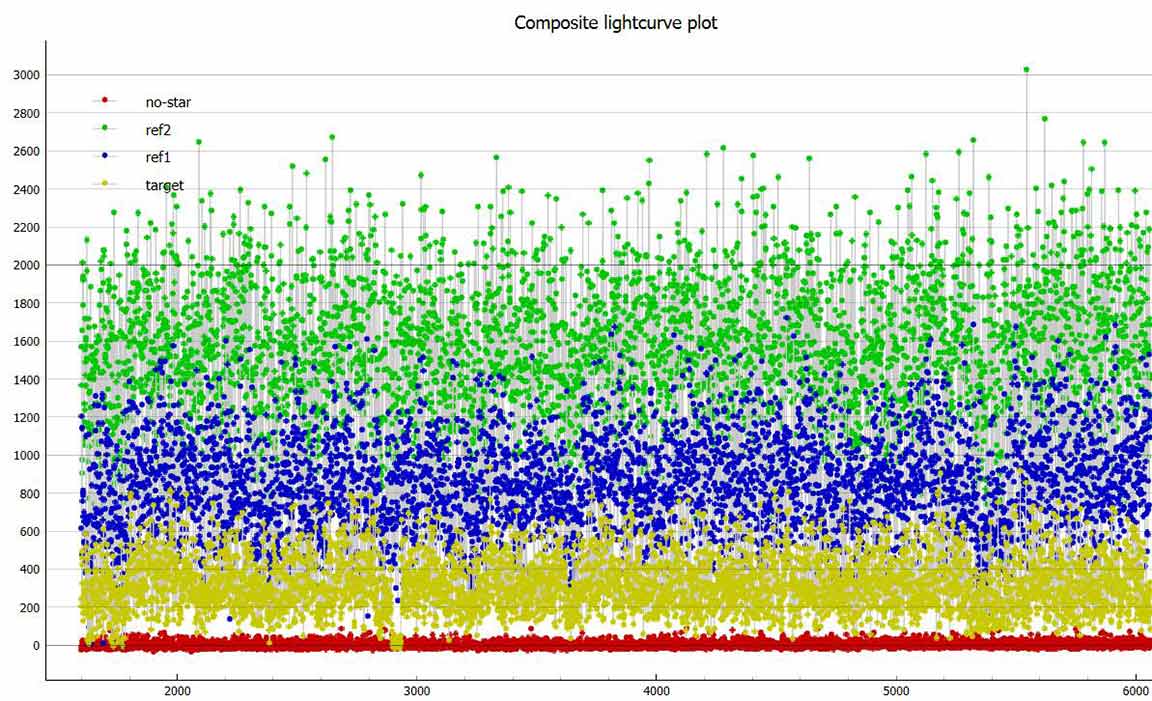Click the blue ref1 legend marker
This screenshot has width=1152, height=701.
pyautogui.click(x=104, y=157)
